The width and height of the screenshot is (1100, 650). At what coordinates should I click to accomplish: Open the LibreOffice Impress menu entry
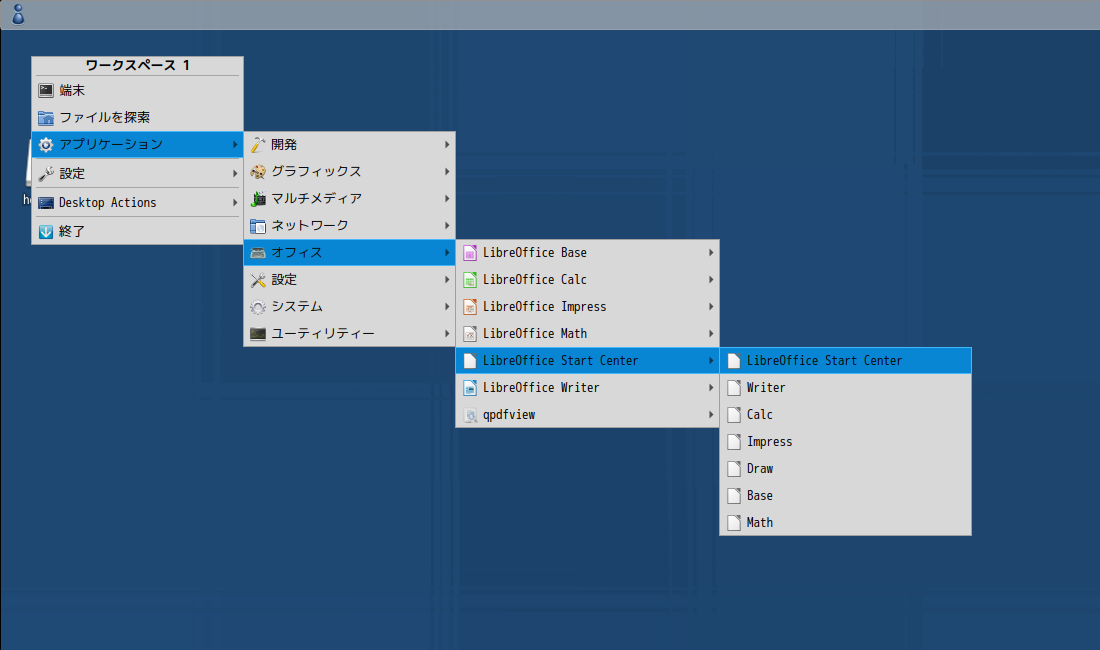coord(587,306)
